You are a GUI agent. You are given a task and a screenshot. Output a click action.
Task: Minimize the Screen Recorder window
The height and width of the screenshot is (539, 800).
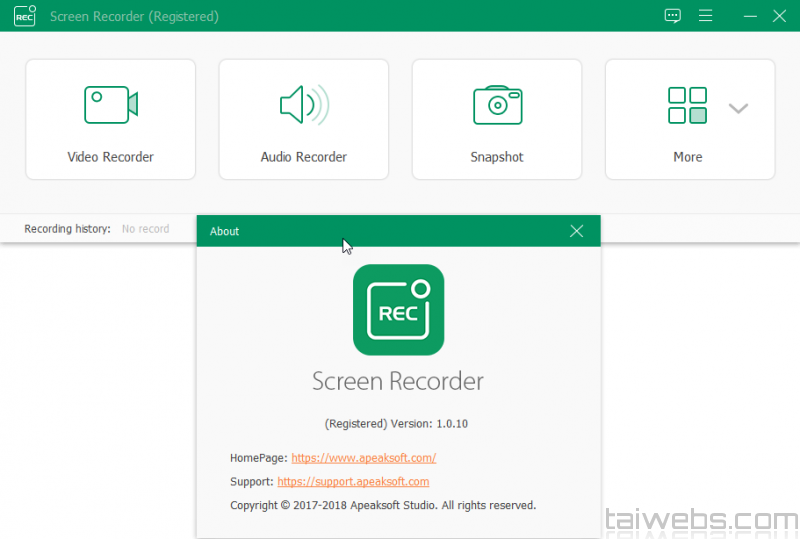750,16
